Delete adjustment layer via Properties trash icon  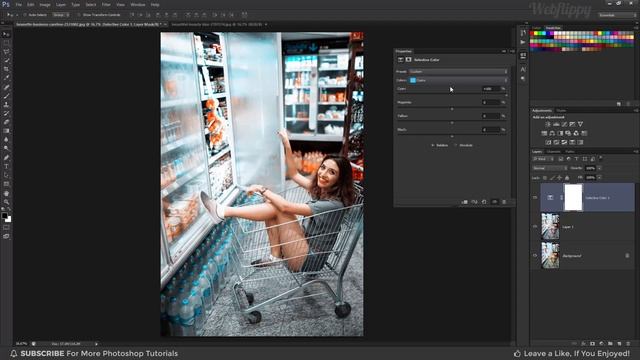504,202
